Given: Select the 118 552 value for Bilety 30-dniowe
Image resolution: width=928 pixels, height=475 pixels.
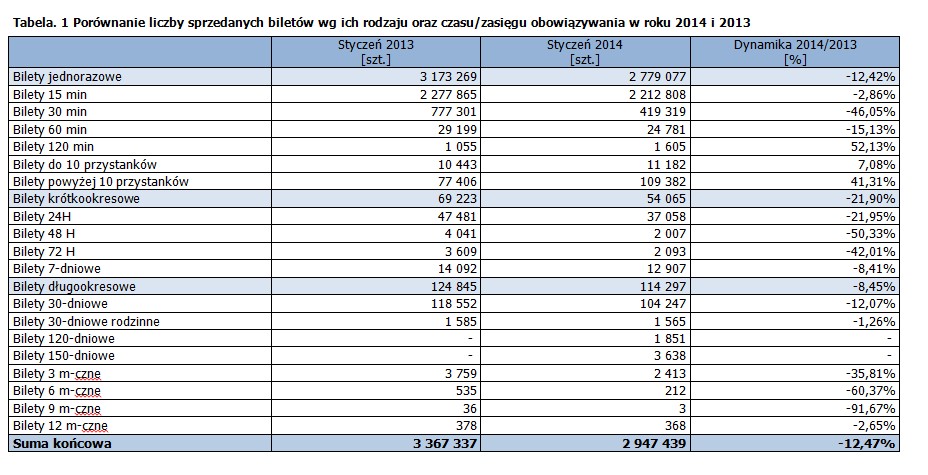Looking at the screenshot, I should (455, 304).
